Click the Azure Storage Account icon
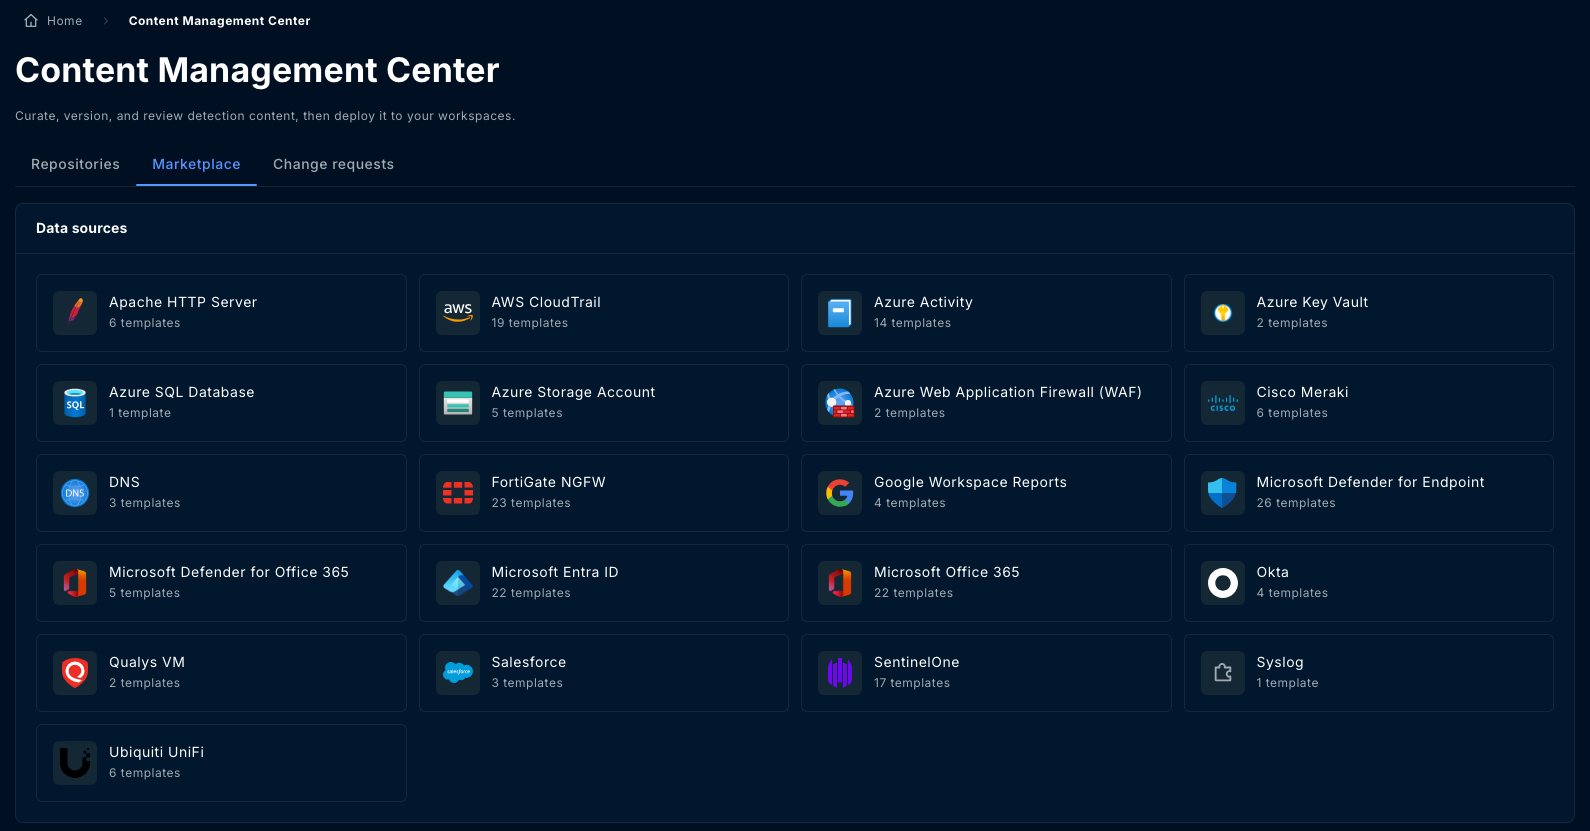The image size is (1590, 831). click(x=458, y=403)
